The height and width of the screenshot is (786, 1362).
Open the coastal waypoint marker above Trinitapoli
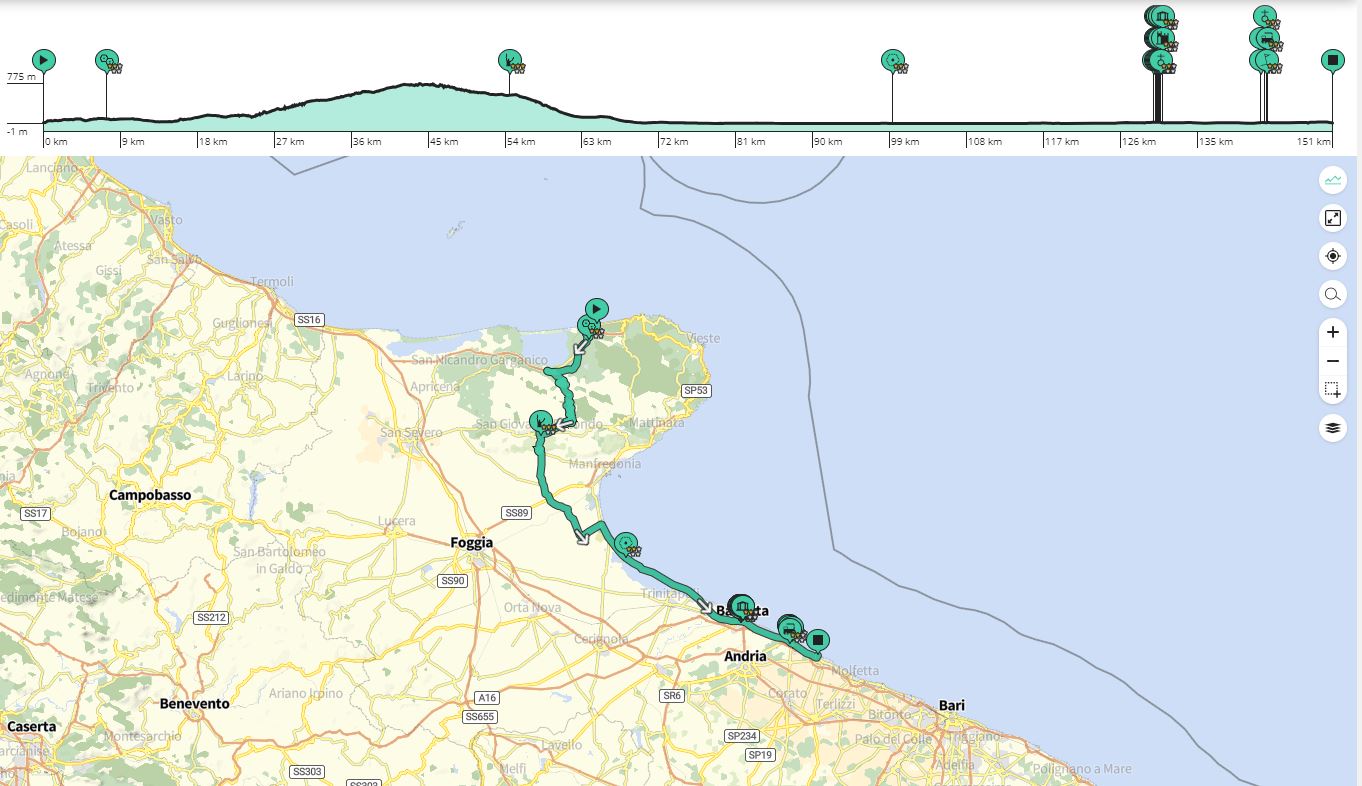(625, 543)
